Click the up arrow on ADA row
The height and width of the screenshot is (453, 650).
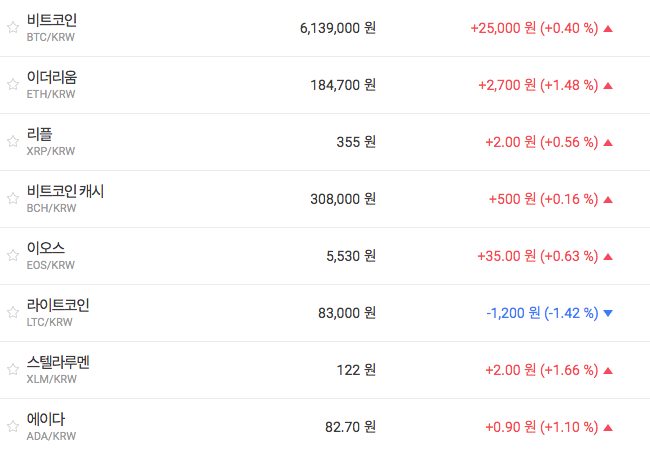click(608, 427)
